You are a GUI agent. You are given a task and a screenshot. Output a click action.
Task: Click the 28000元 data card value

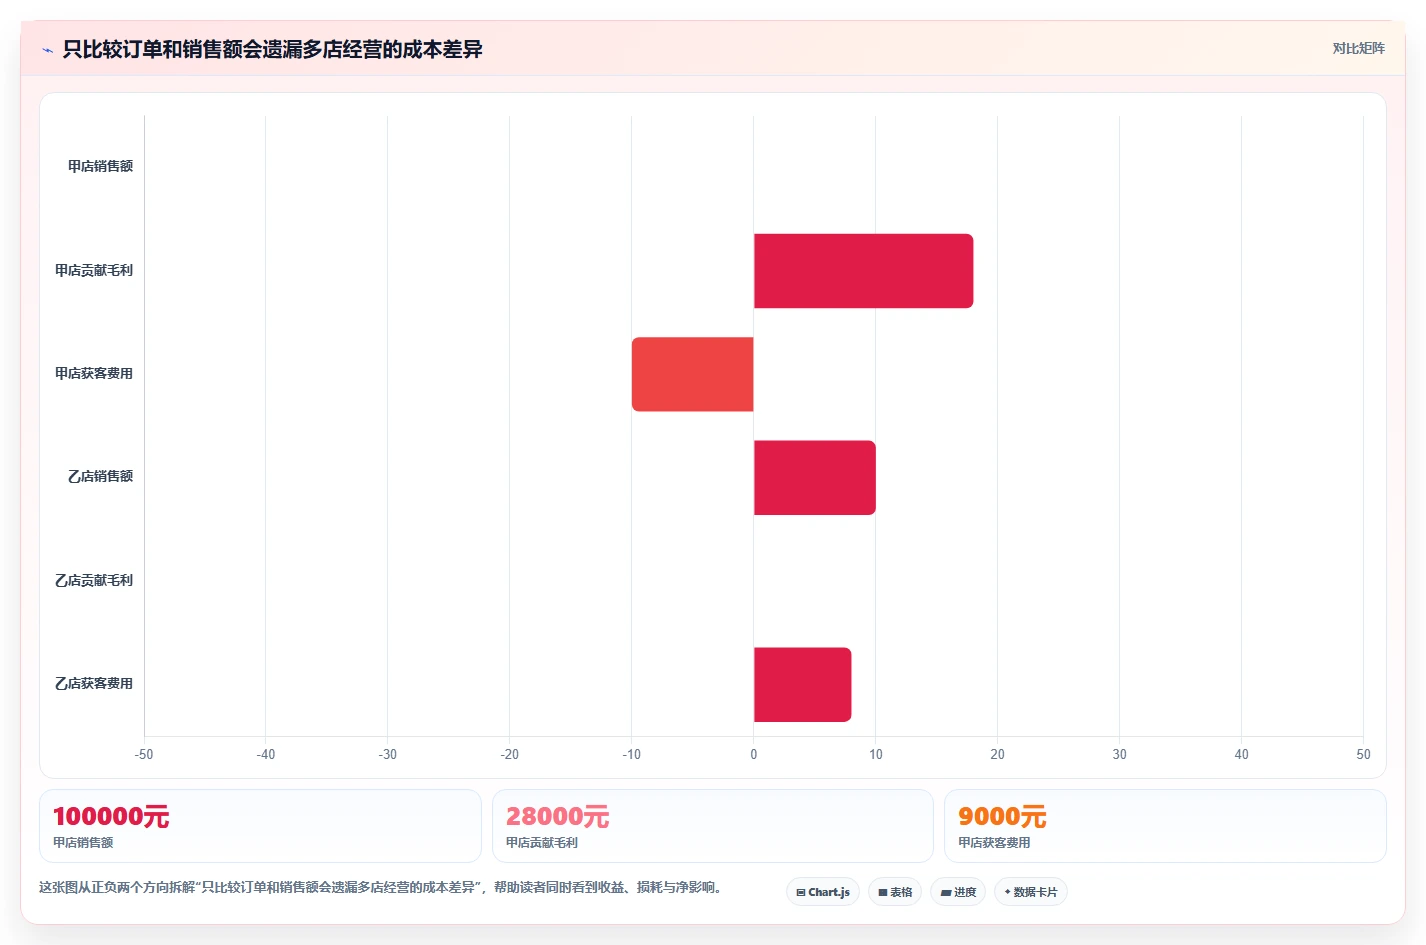pos(557,817)
